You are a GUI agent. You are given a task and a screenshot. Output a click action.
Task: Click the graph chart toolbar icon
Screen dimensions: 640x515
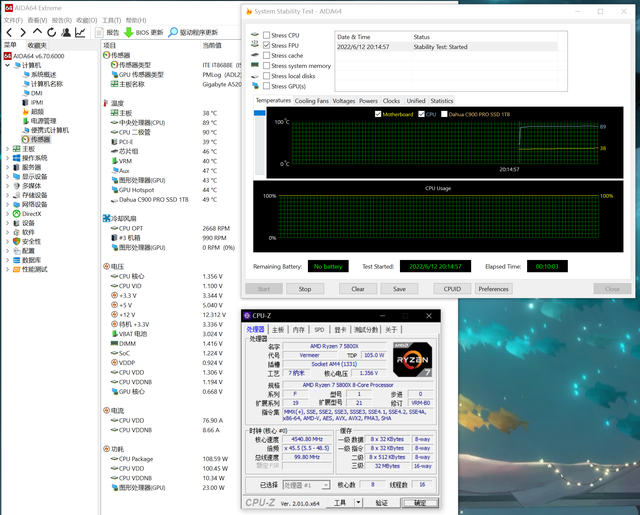(x=81, y=32)
